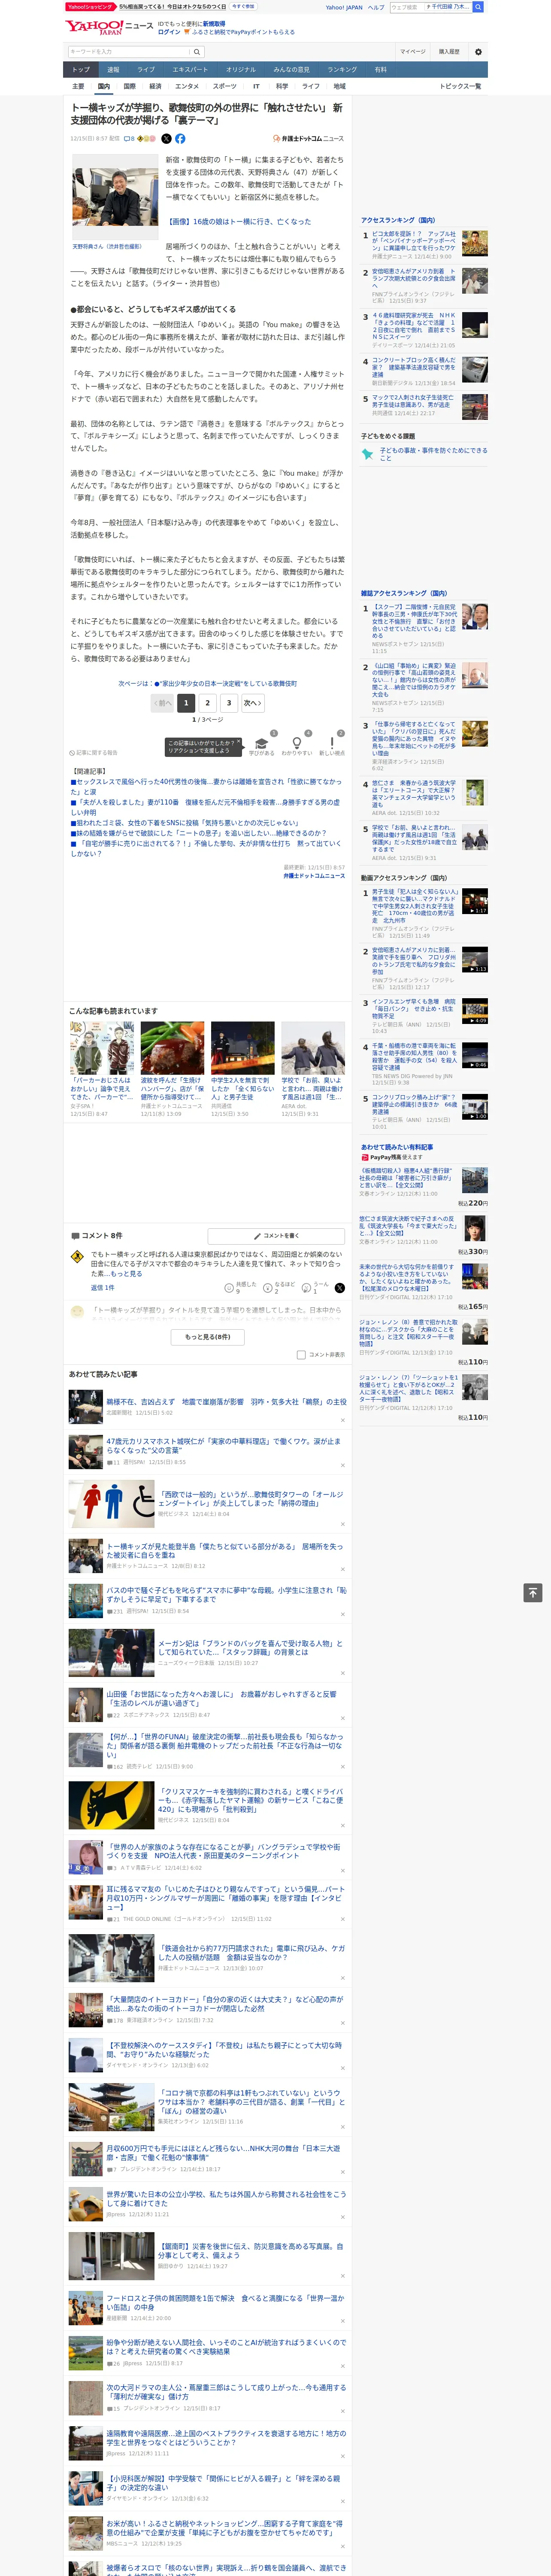
Task: Click the top-bar web search magnifier button
Action: [x=478, y=7]
